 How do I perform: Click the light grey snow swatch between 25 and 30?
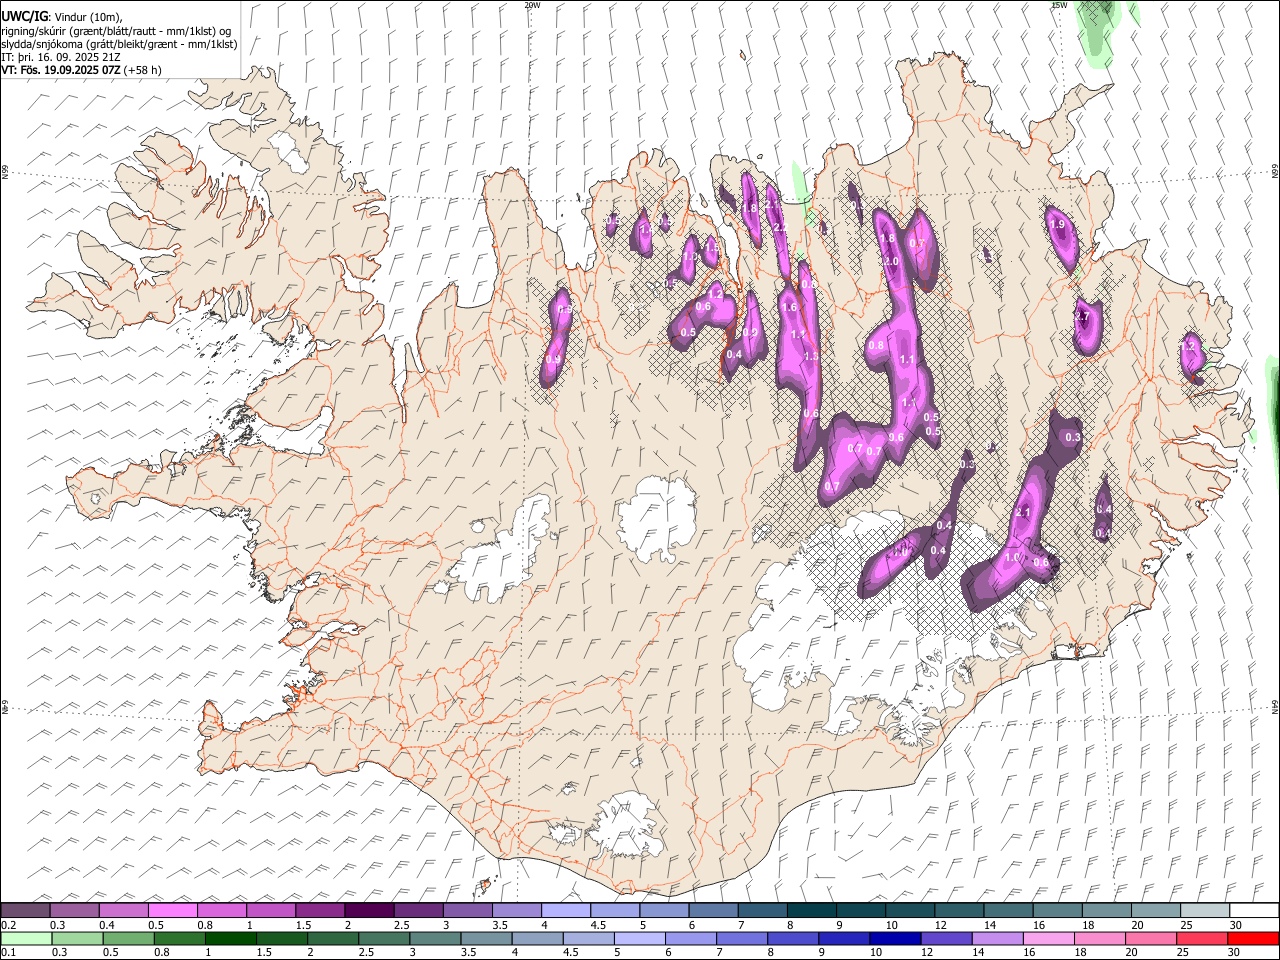click(1205, 910)
